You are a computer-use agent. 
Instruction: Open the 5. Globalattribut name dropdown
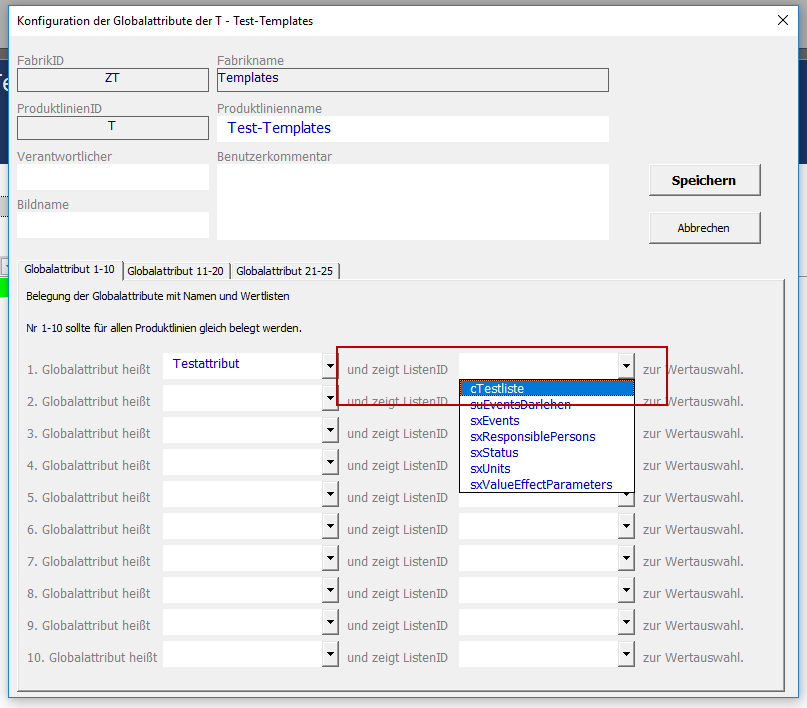330,498
